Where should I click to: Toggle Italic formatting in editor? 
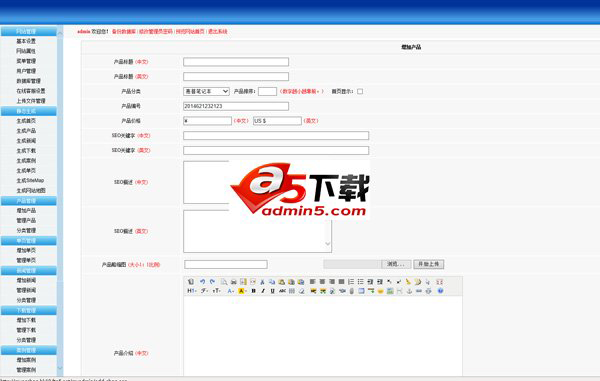point(263,291)
